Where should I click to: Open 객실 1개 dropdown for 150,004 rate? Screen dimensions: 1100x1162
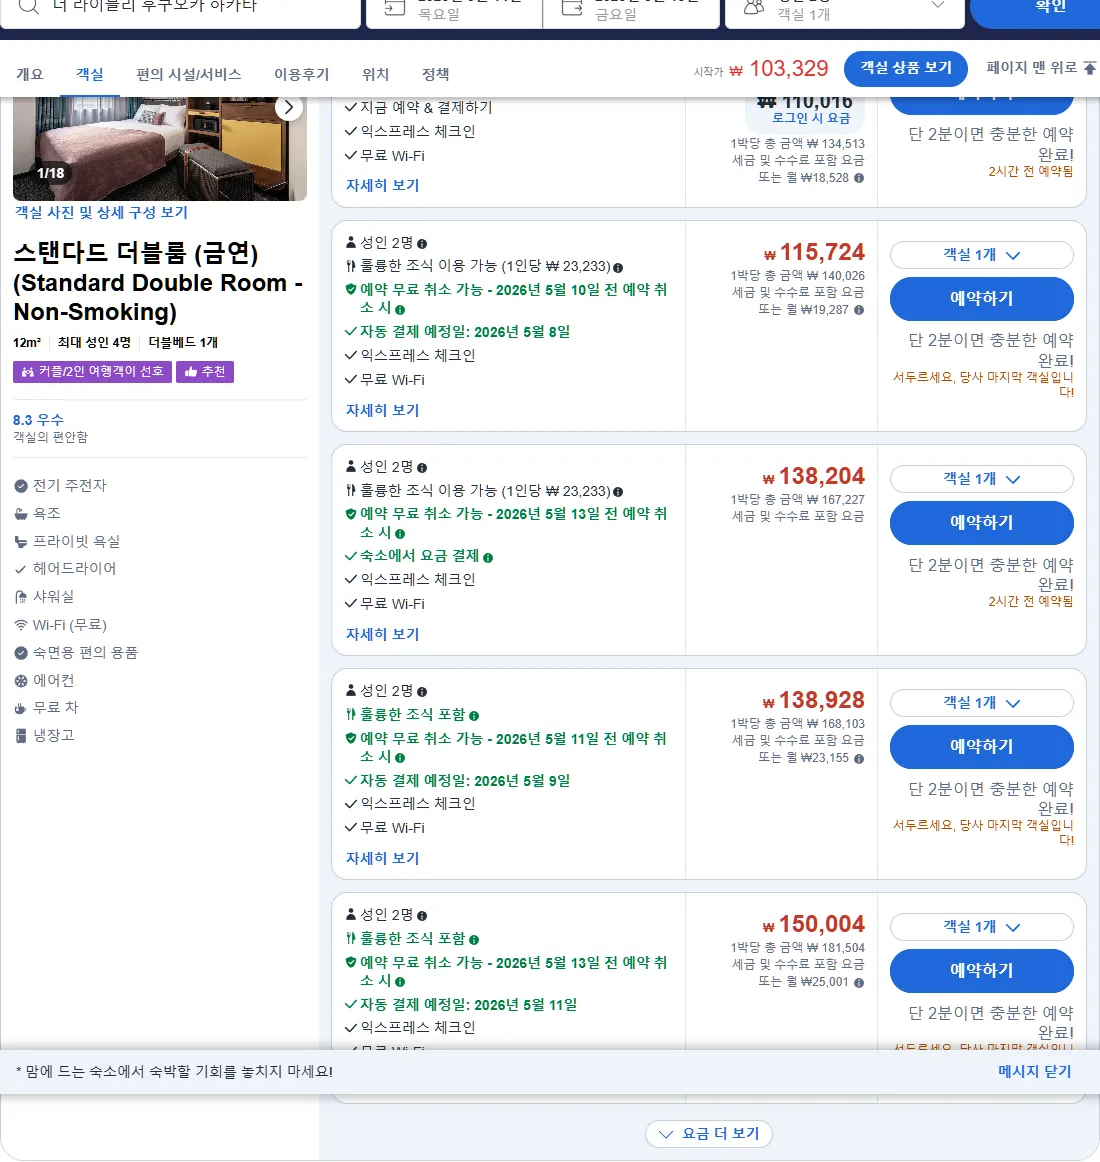981,926
